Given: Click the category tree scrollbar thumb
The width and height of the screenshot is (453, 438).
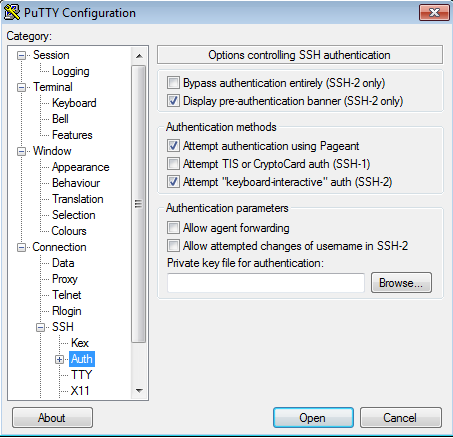Looking at the screenshot, I should click(x=138, y=204).
